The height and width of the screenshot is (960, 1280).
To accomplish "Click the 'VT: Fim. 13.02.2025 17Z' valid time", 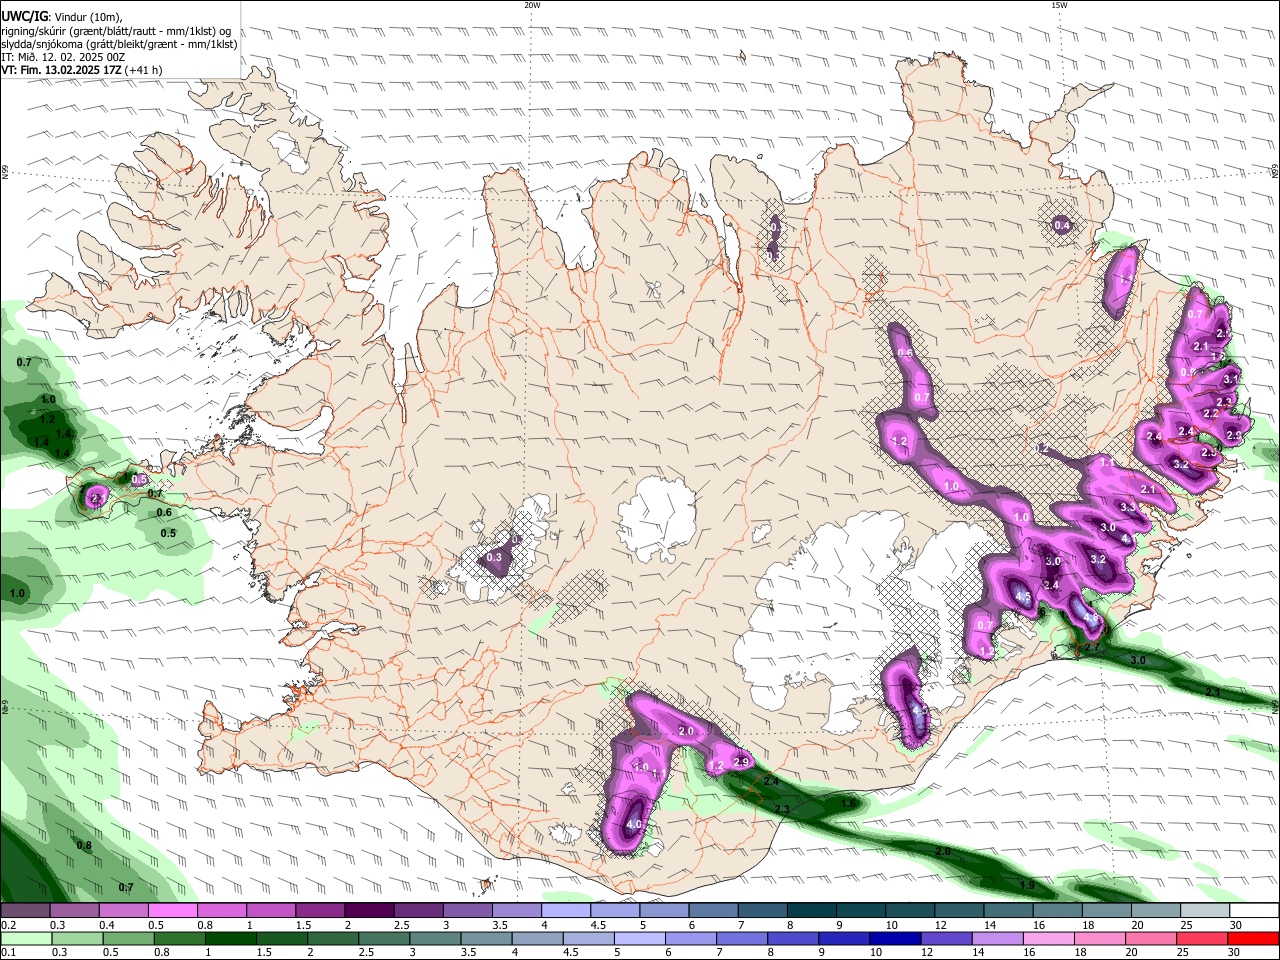I will (62, 70).
